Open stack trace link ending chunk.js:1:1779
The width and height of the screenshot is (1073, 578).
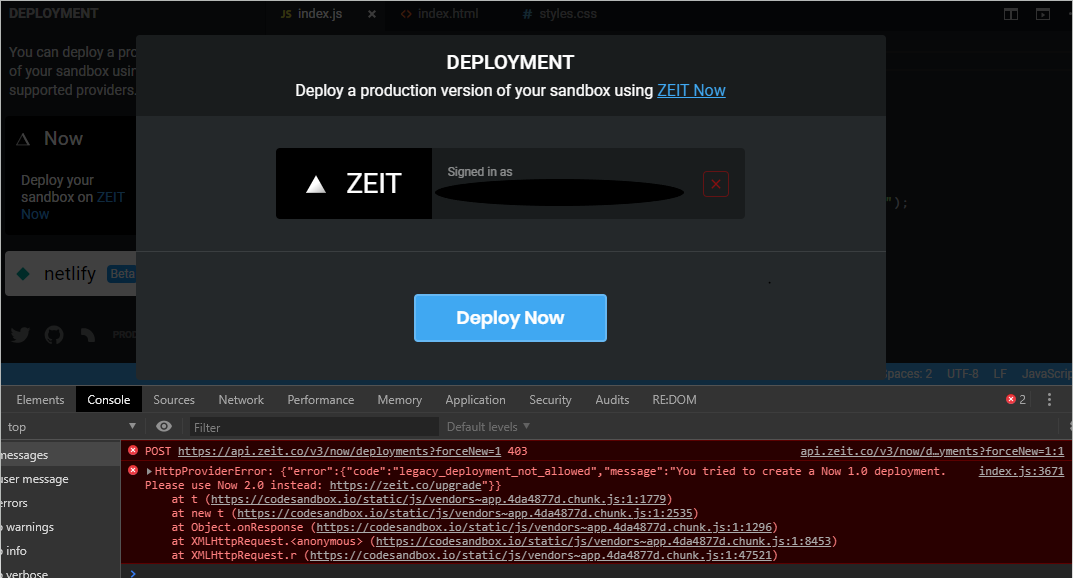click(x=438, y=499)
